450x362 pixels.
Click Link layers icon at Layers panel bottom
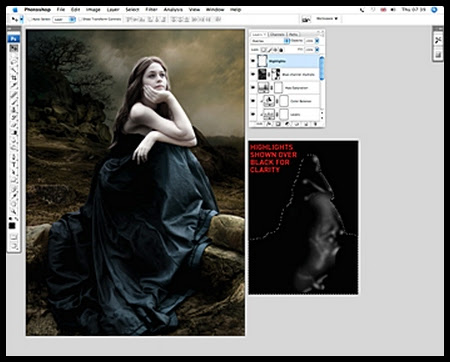click(260, 124)
